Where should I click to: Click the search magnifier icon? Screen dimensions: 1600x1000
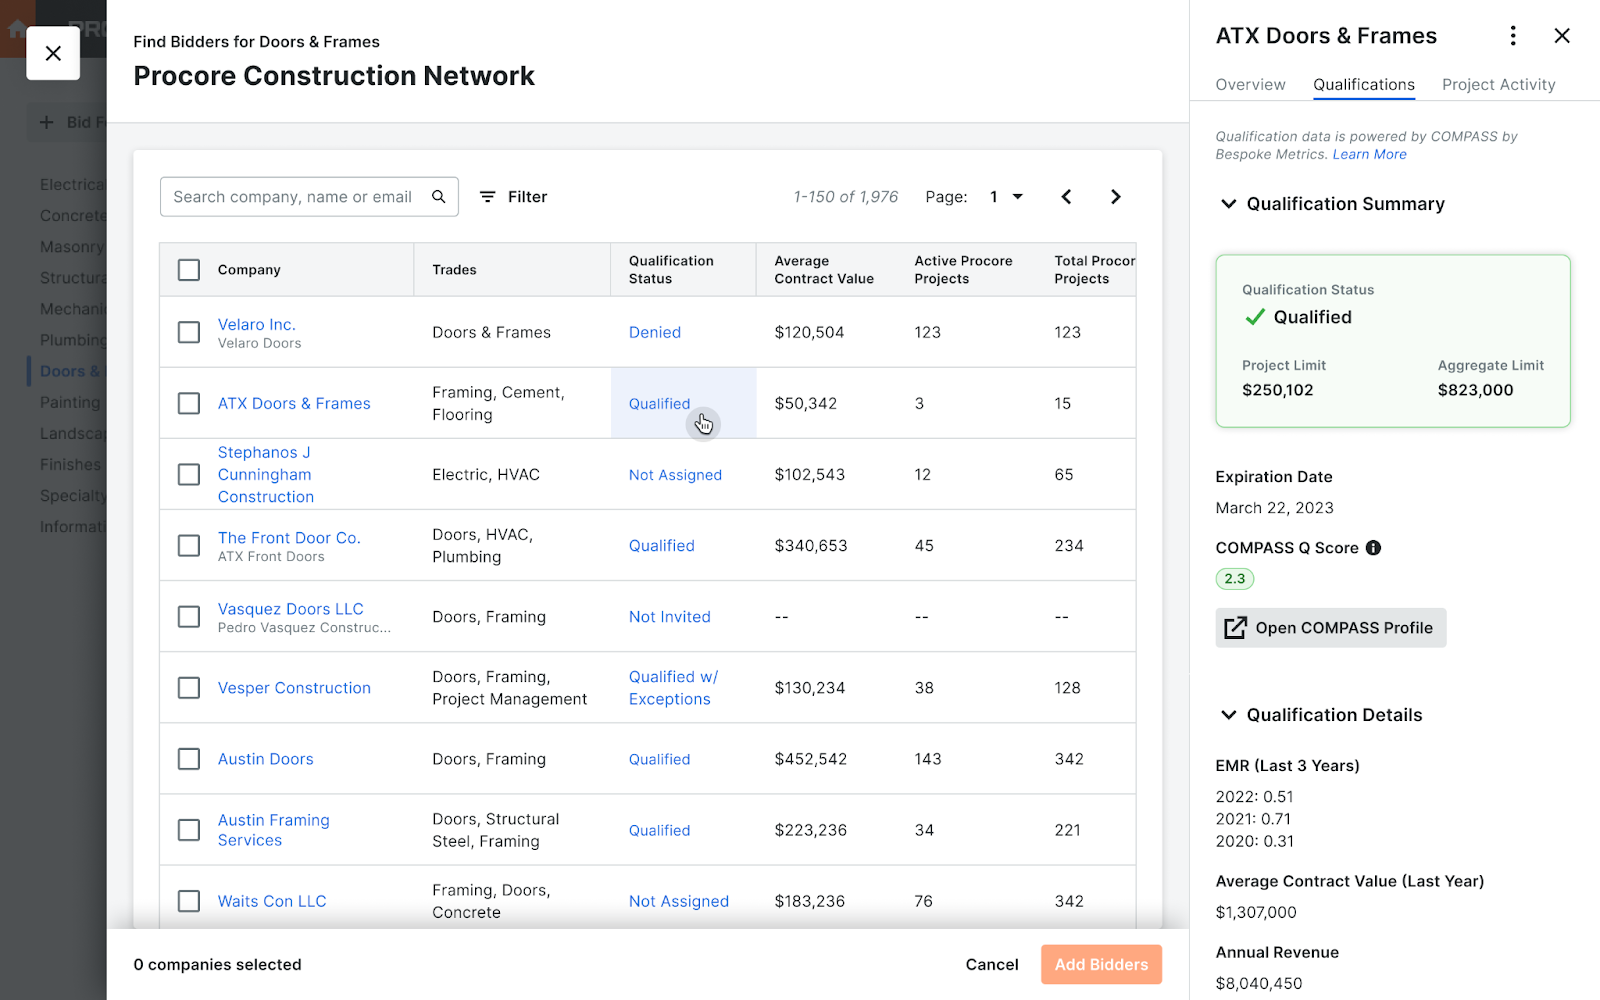click(x=438, y=196)
